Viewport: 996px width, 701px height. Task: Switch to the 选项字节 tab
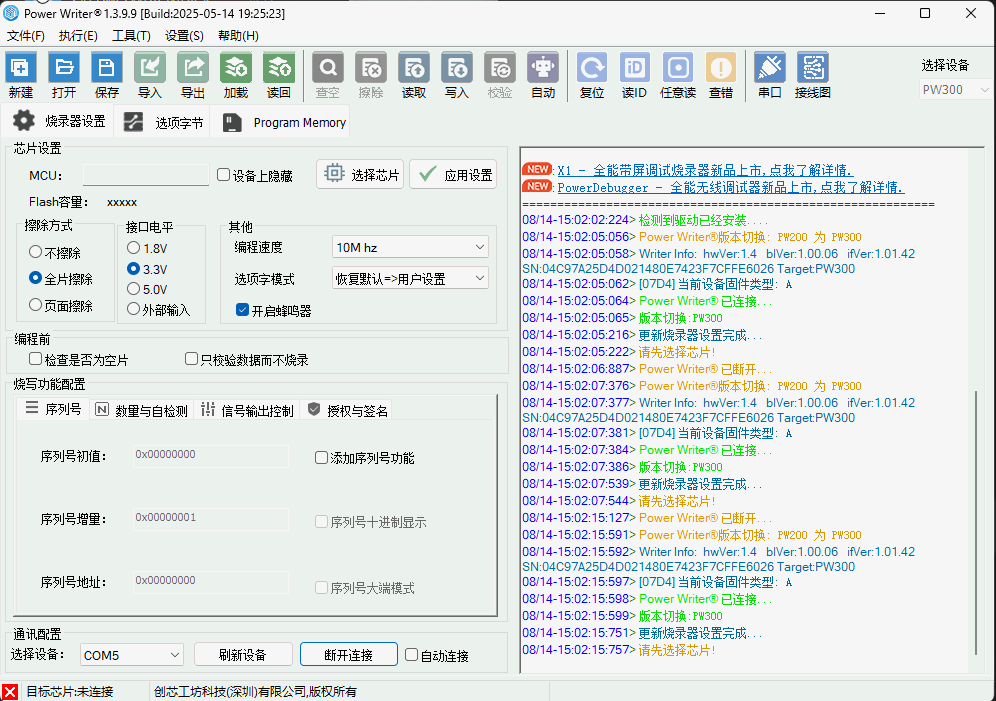pos(164,122)
